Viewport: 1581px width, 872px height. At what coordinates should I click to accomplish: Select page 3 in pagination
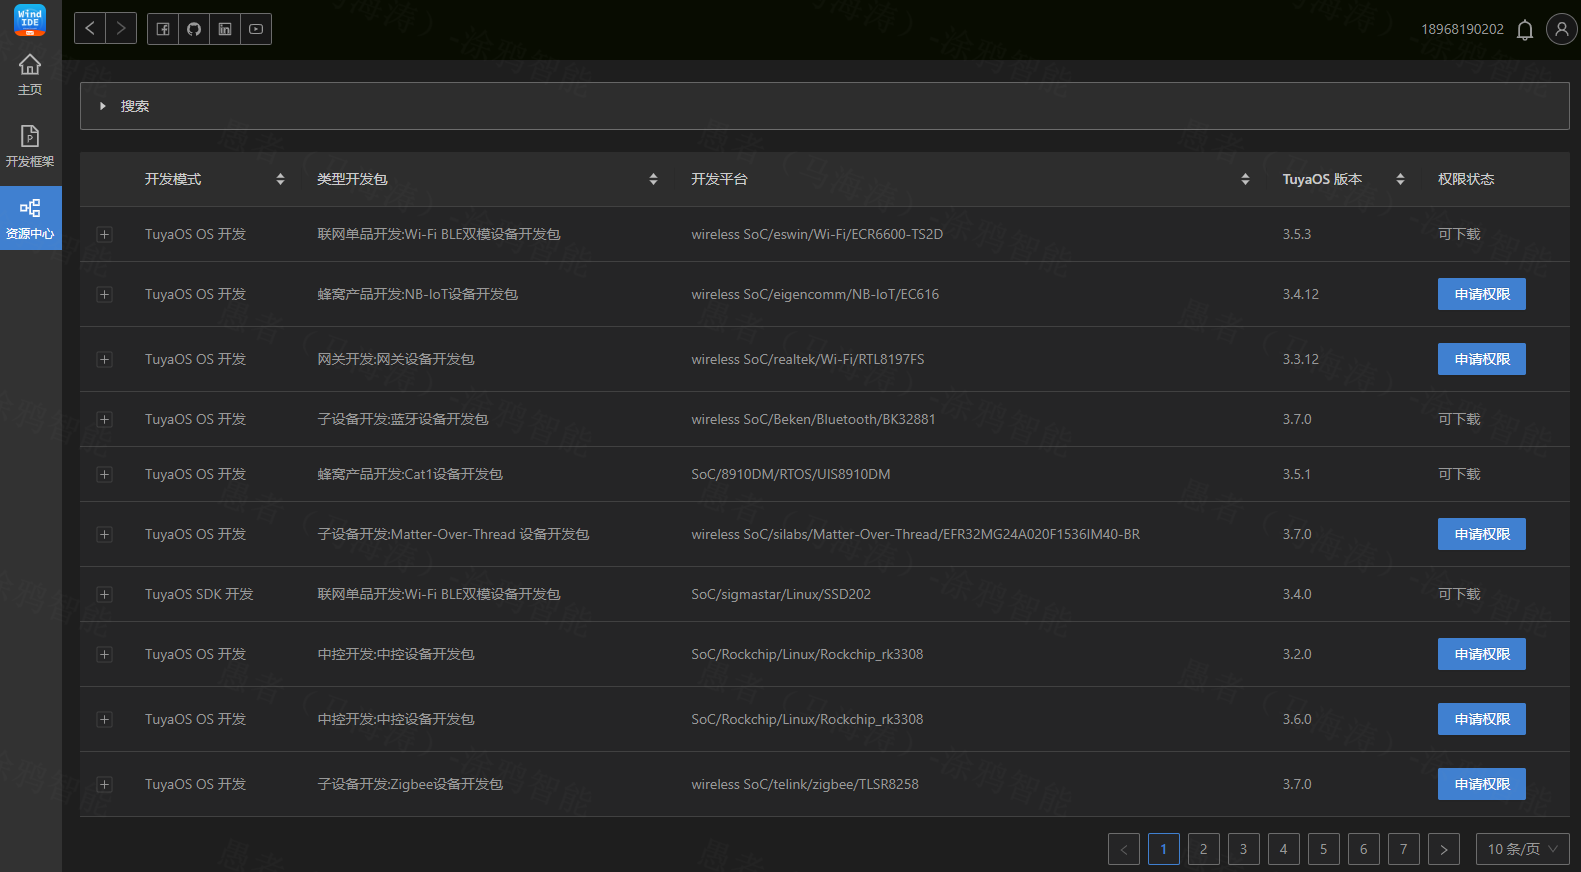[1244, 849]
